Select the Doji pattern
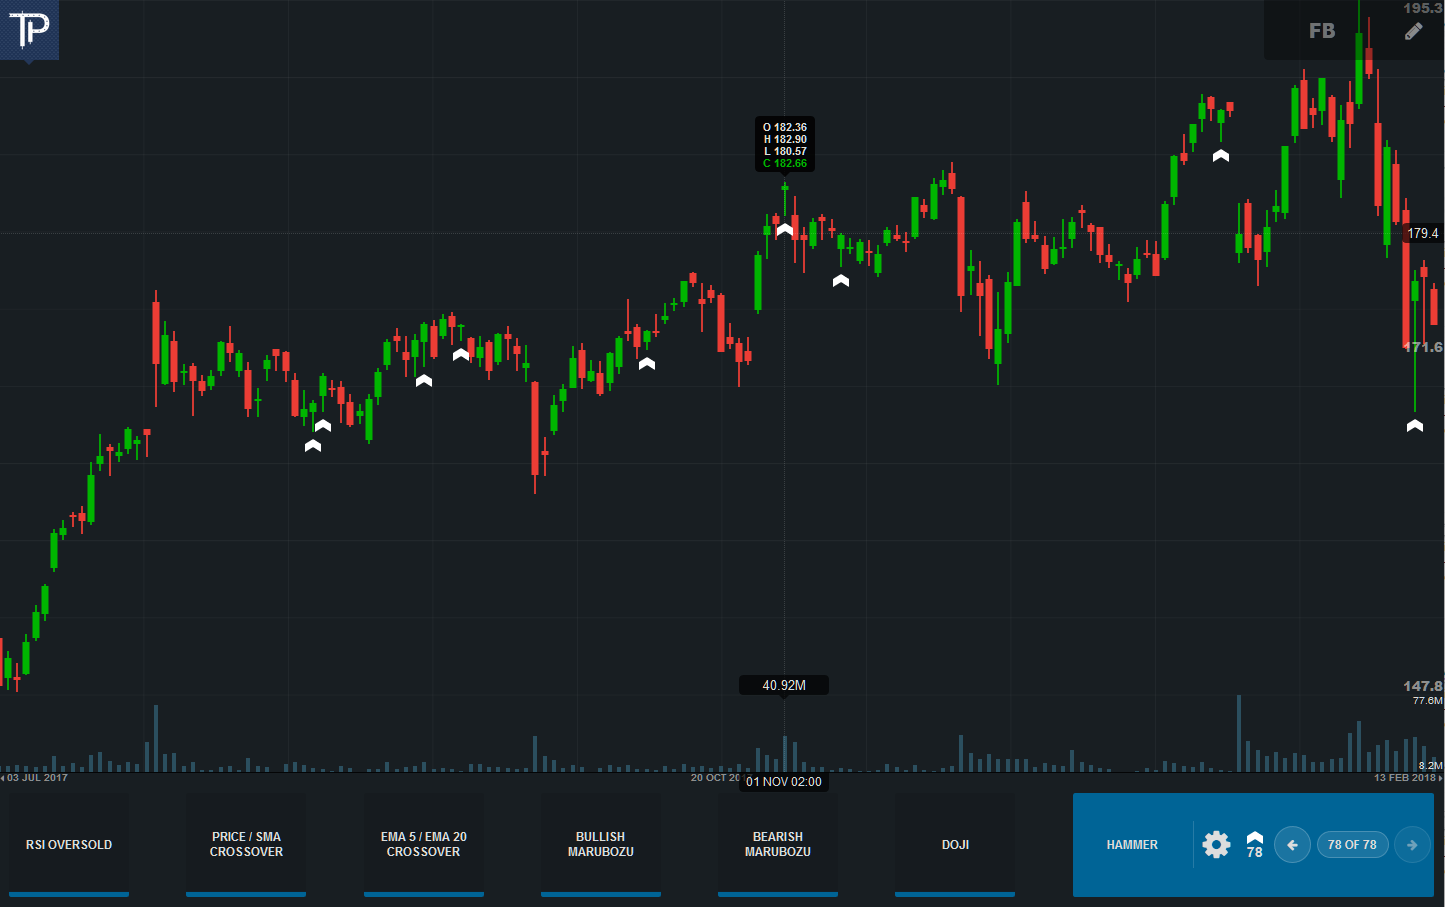The width and height of the screenshot is (1445, 907). (955, 845)
